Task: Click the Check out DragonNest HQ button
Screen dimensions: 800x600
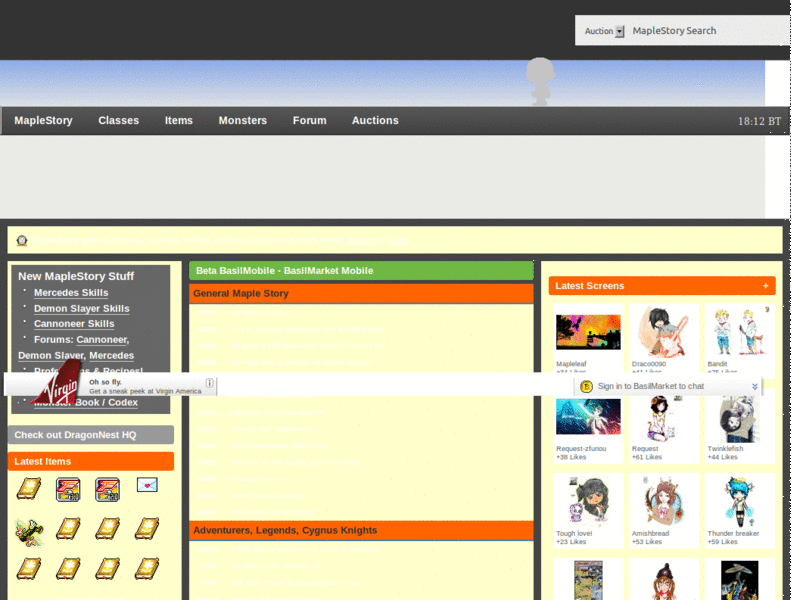Action: click(91, 435)
